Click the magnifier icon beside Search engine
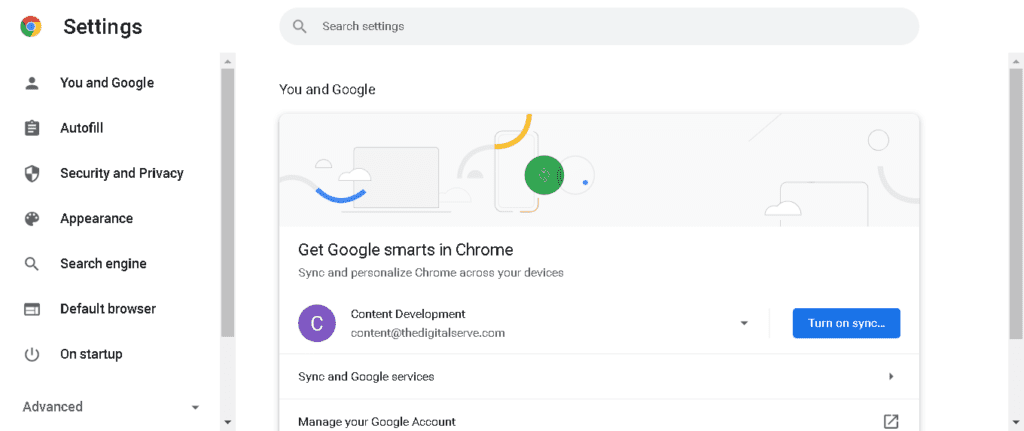Viewport: 1024px width, 431px height. click(31, 264)
